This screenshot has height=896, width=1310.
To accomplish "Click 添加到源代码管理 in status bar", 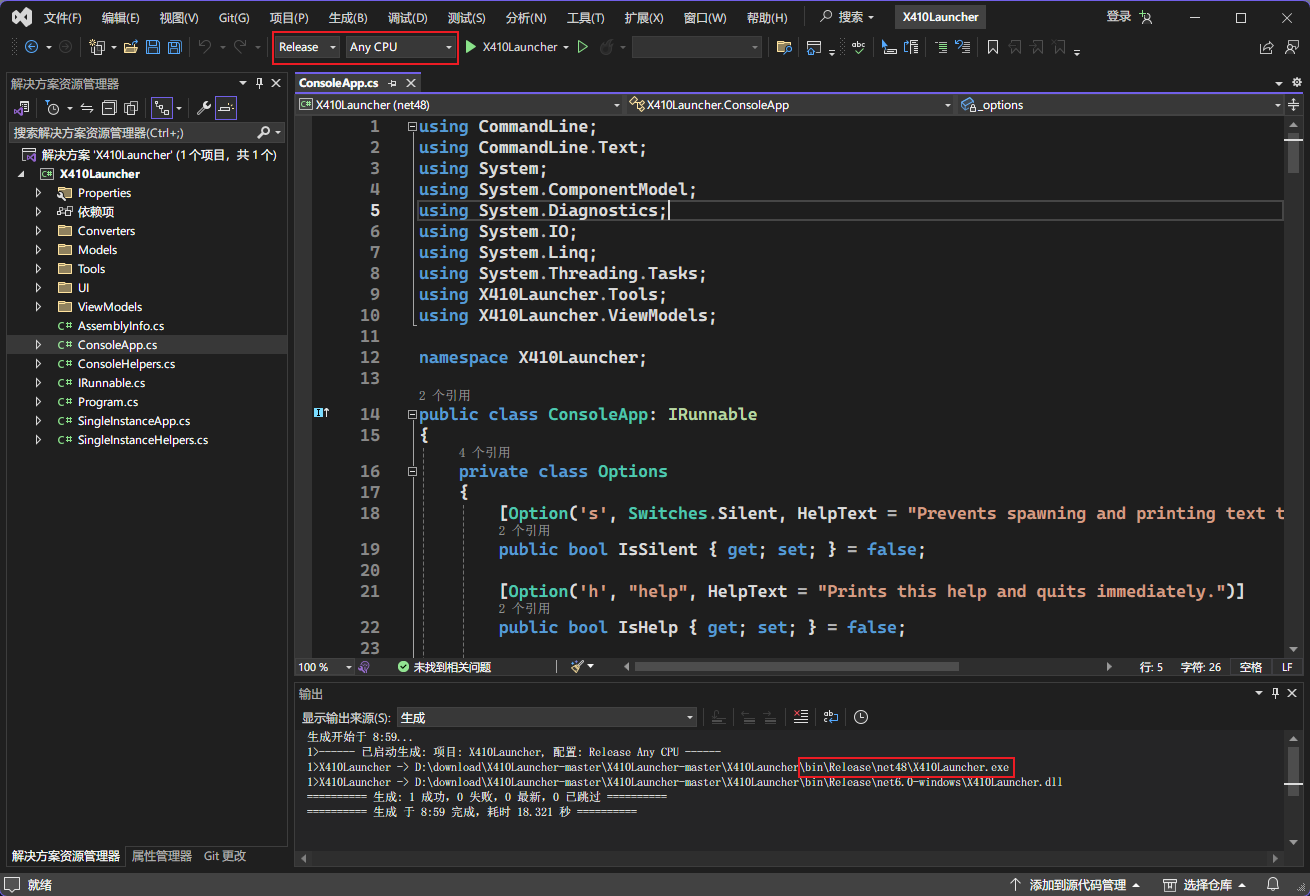I will 1076,885.
